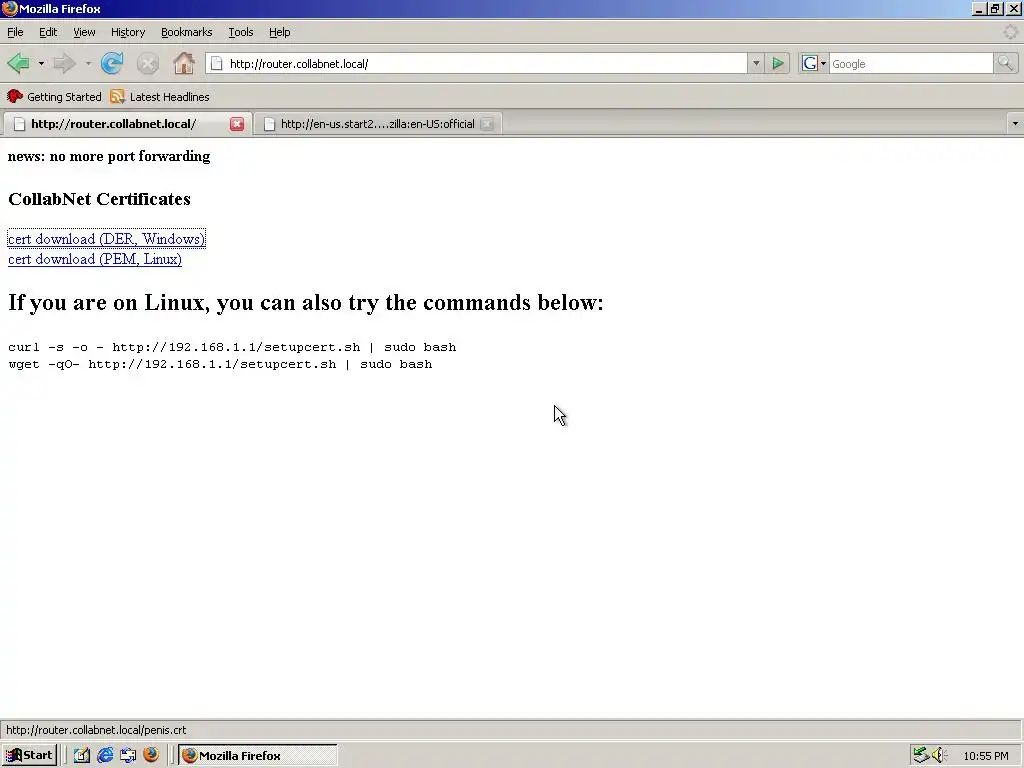Click the news: no more port forwarding text
1024x768 pixels.
[109, 156]
